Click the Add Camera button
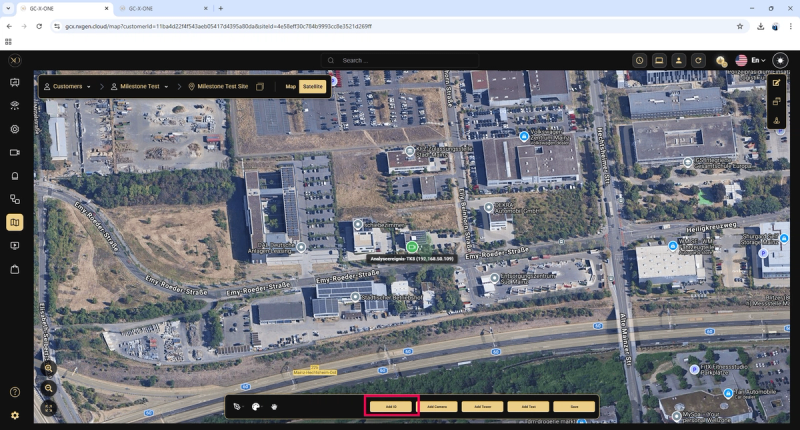 437,407
